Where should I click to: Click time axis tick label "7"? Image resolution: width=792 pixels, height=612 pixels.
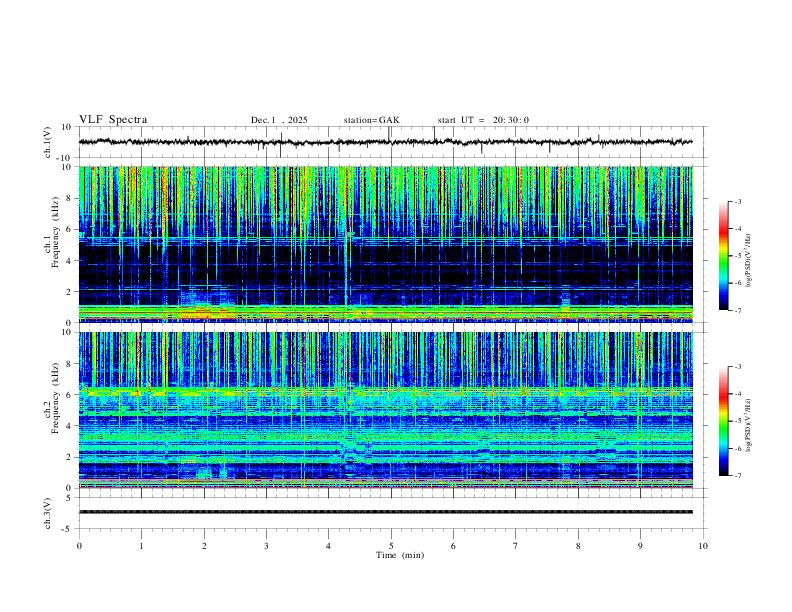(516, 546)
